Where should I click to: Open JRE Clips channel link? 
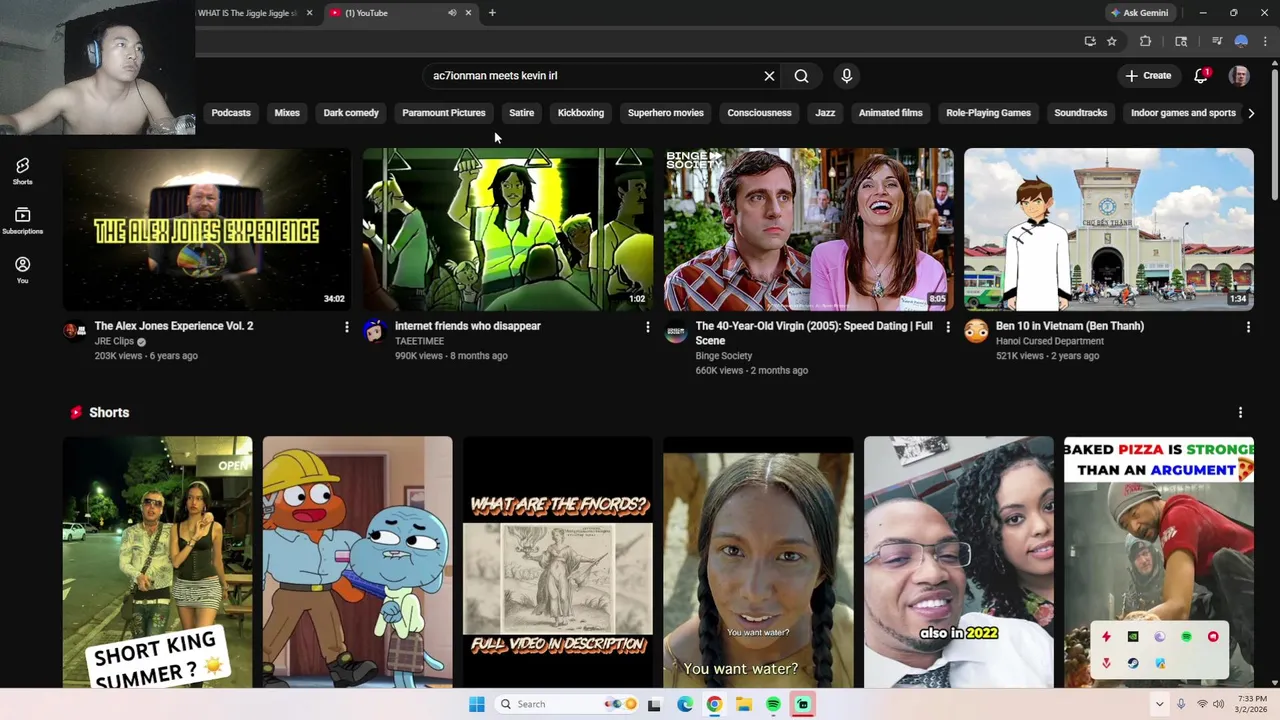(114, 341)
